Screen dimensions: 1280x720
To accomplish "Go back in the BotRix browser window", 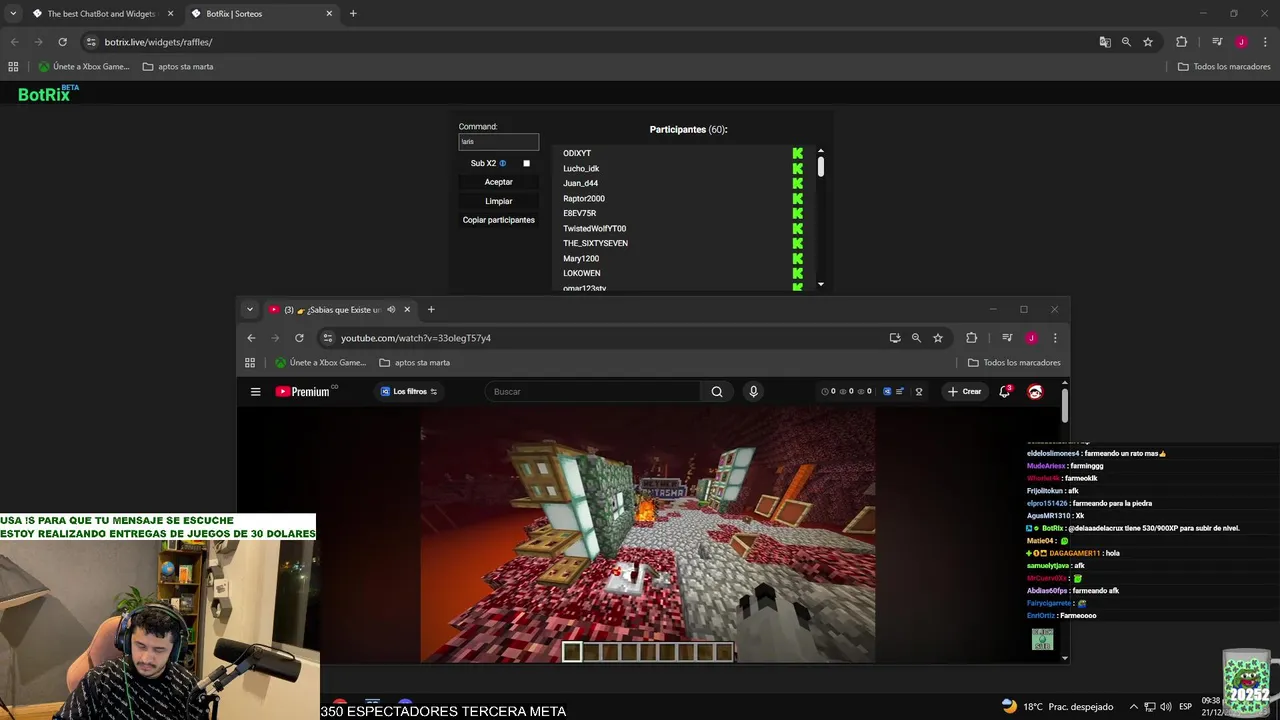I will (x=14, y=42).
